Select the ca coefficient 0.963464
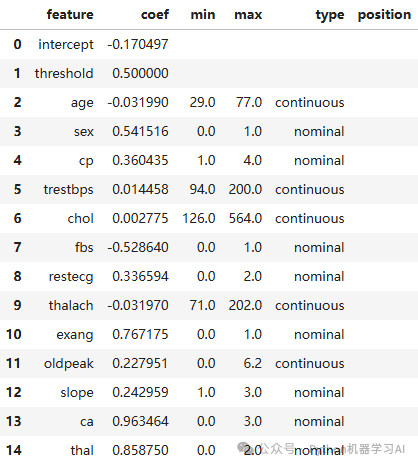The height and width of the screenshot is (466, 418). 140,421
